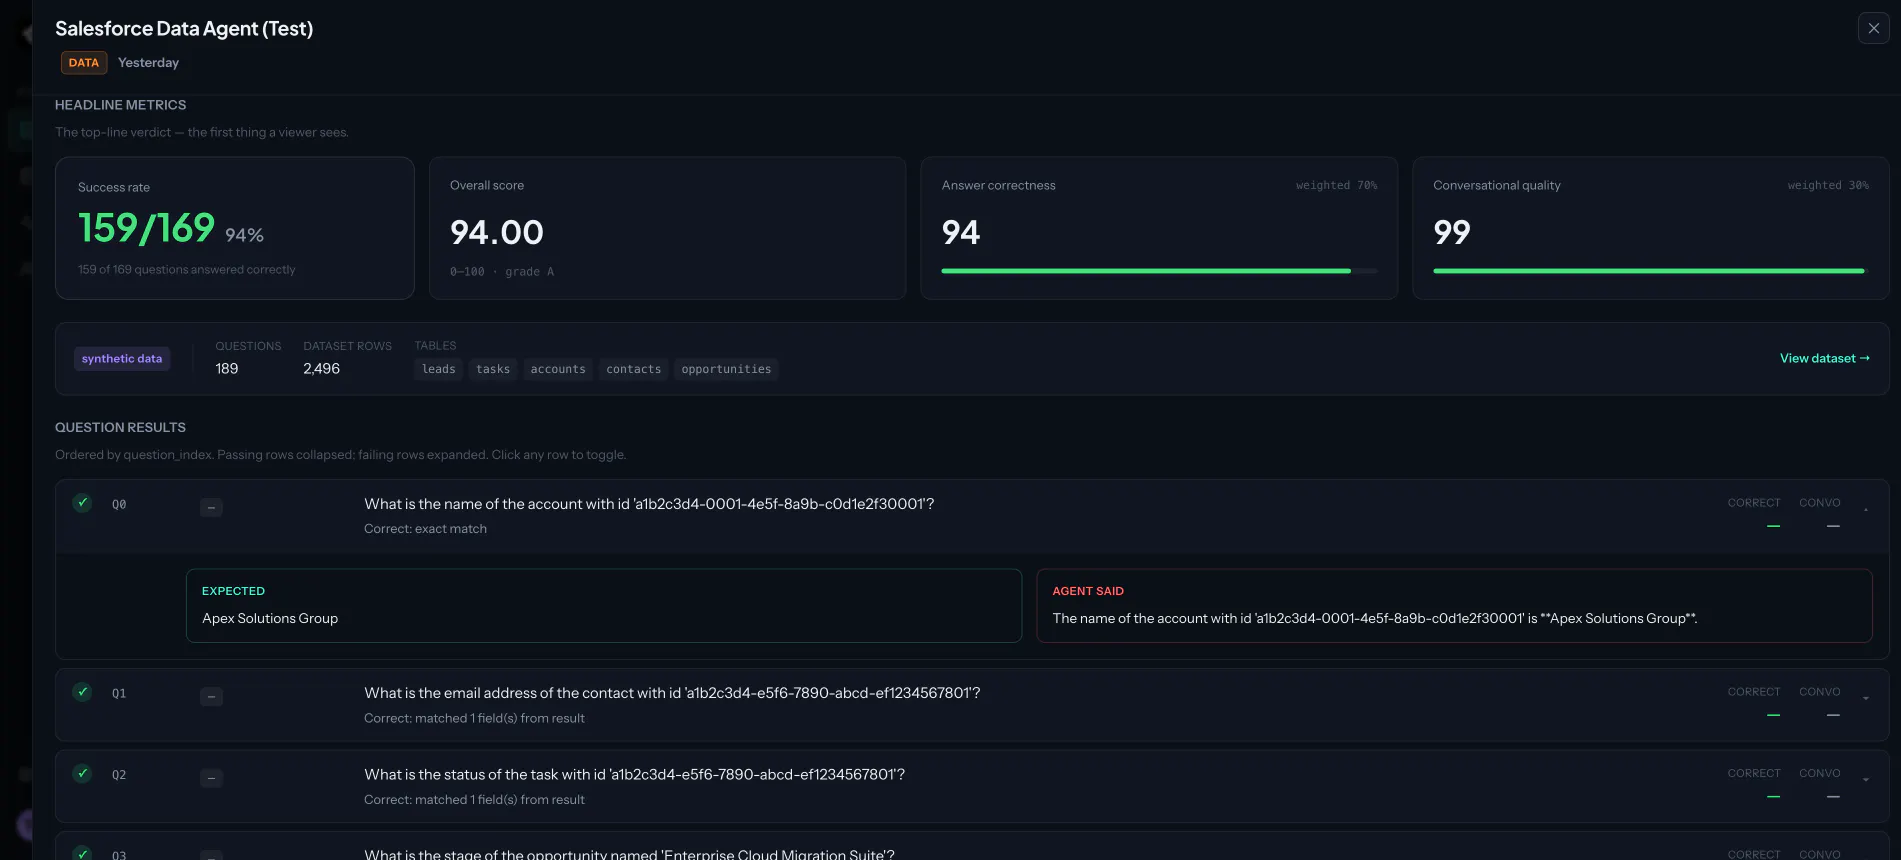The image size is (1901, 860).
Task: Select the accounts table tag
Action: (558, 369)
